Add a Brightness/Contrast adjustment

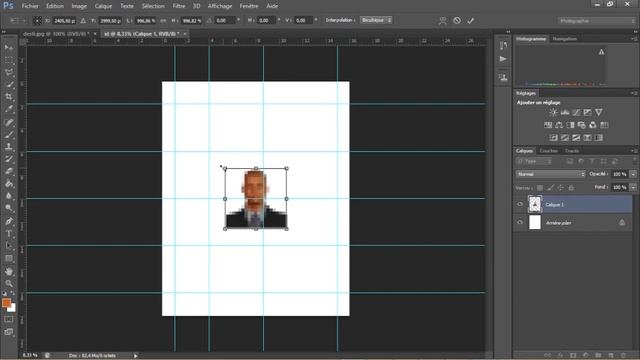click(553, 112)
